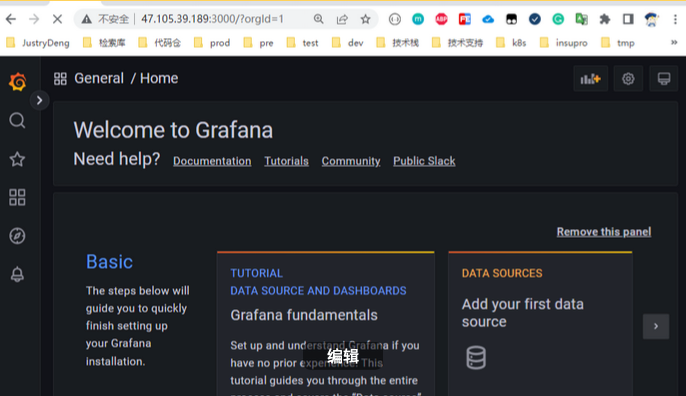The height and width of the screenshot is (396, 686).
Task: Click the share page icon
Action: (342, 19)
